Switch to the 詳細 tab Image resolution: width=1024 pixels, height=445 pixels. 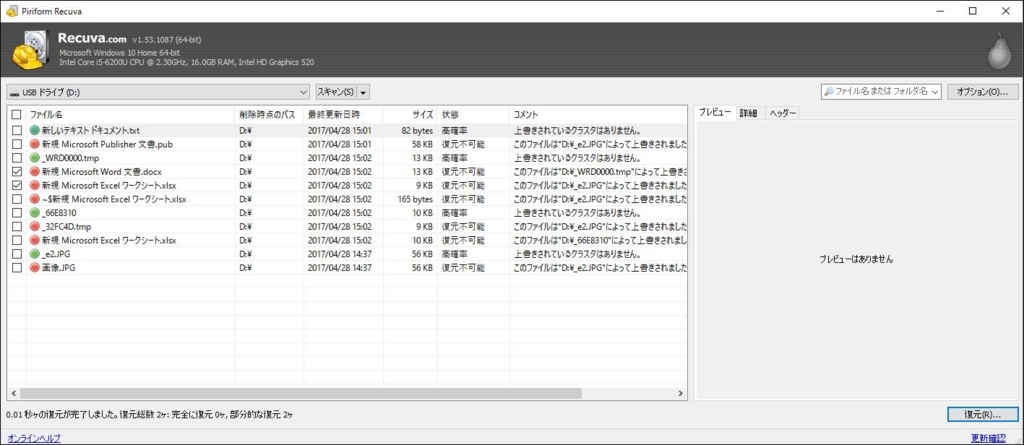pos(748,113)
